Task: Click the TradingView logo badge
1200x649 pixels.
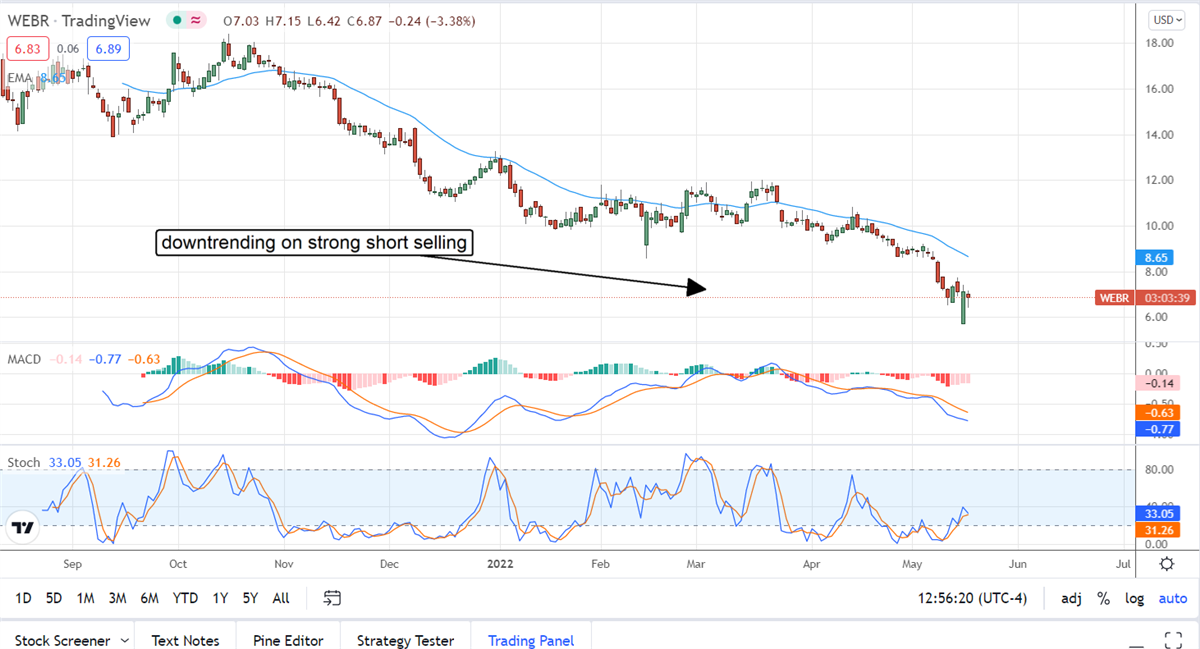Action: pos(24,528)
